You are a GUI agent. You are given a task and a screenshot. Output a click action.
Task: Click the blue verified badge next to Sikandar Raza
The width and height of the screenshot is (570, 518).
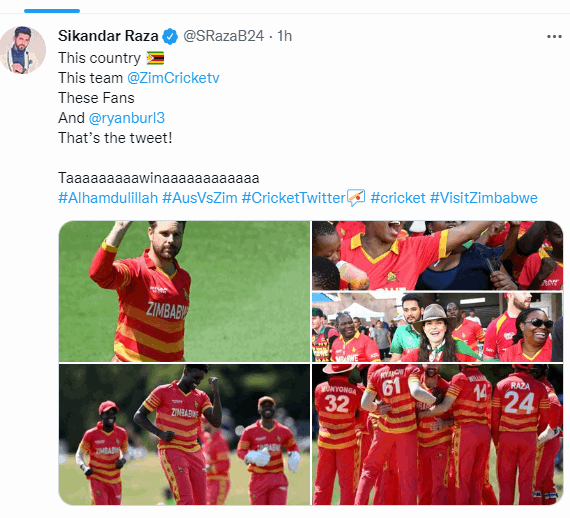(x=170, y=36)
